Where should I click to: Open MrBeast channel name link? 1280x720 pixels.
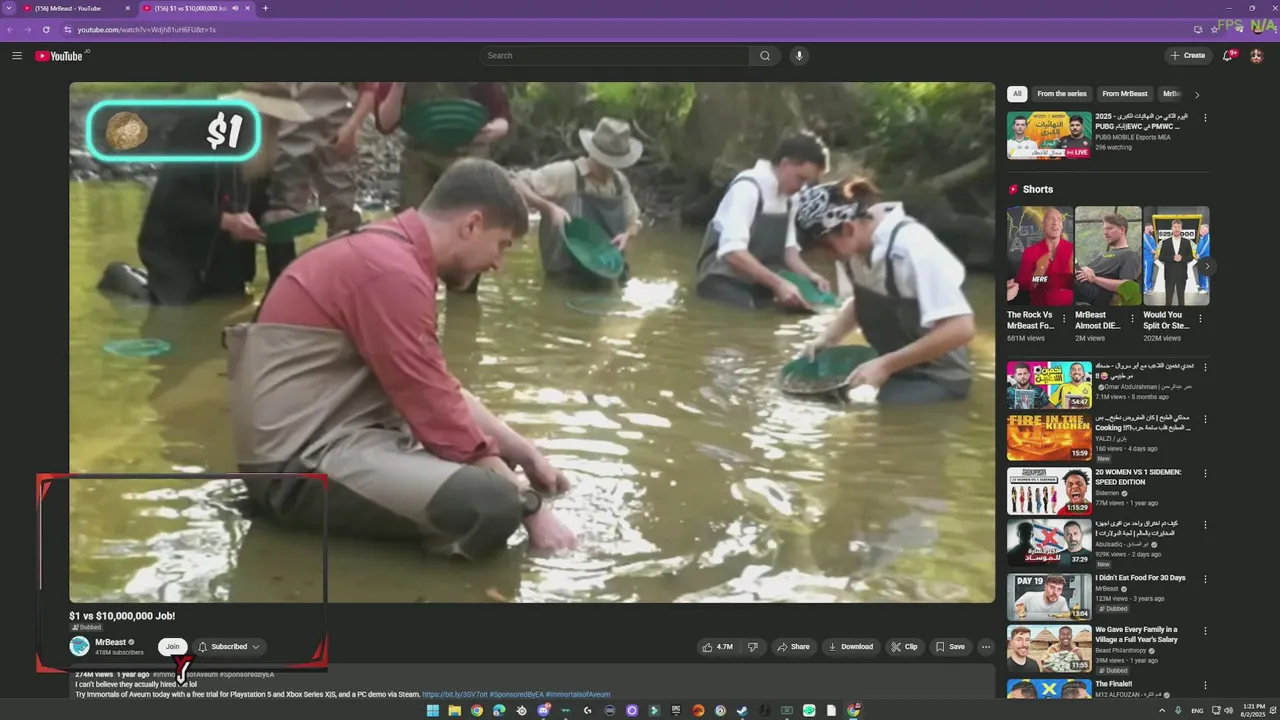(110, 642)
